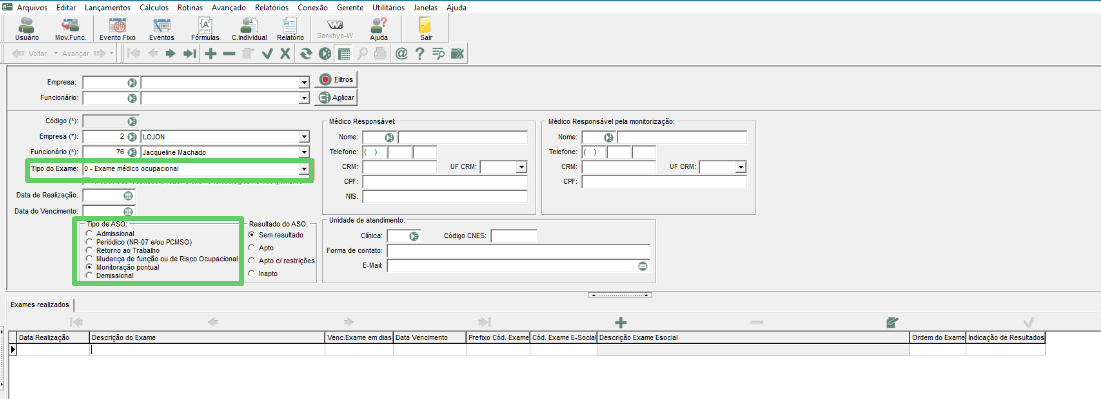
Task: Click the Forma de contato field
Action: [x=518, y=251]
